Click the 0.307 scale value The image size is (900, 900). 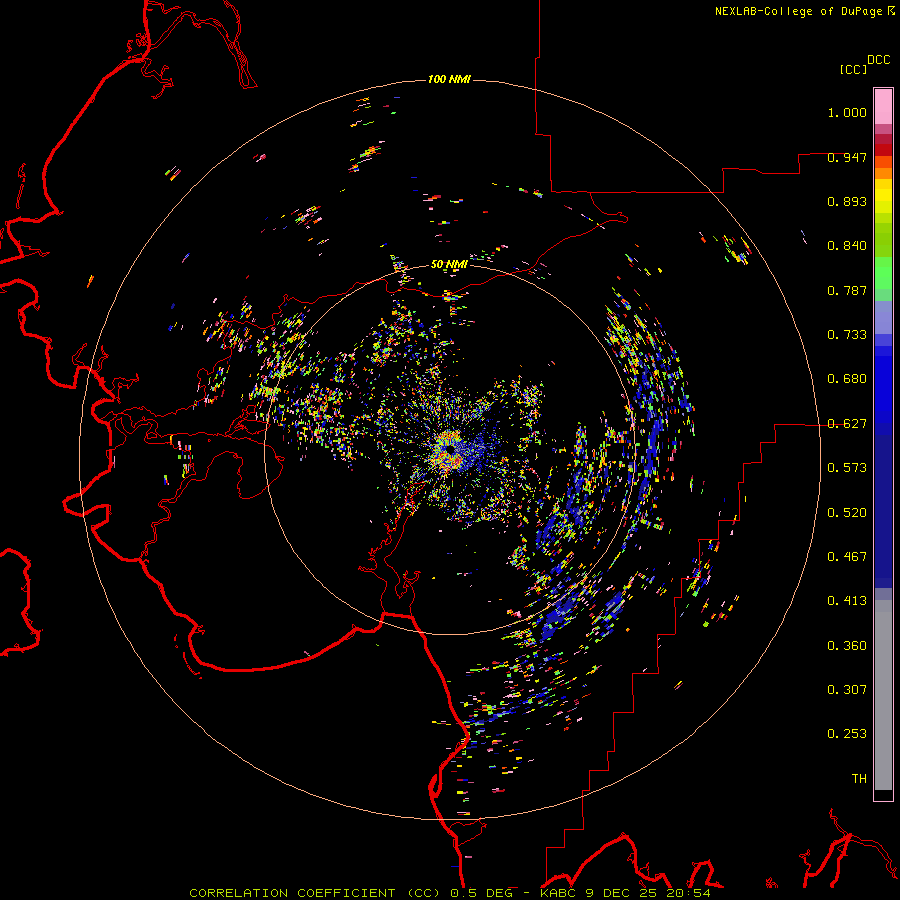tap(847, 690)
